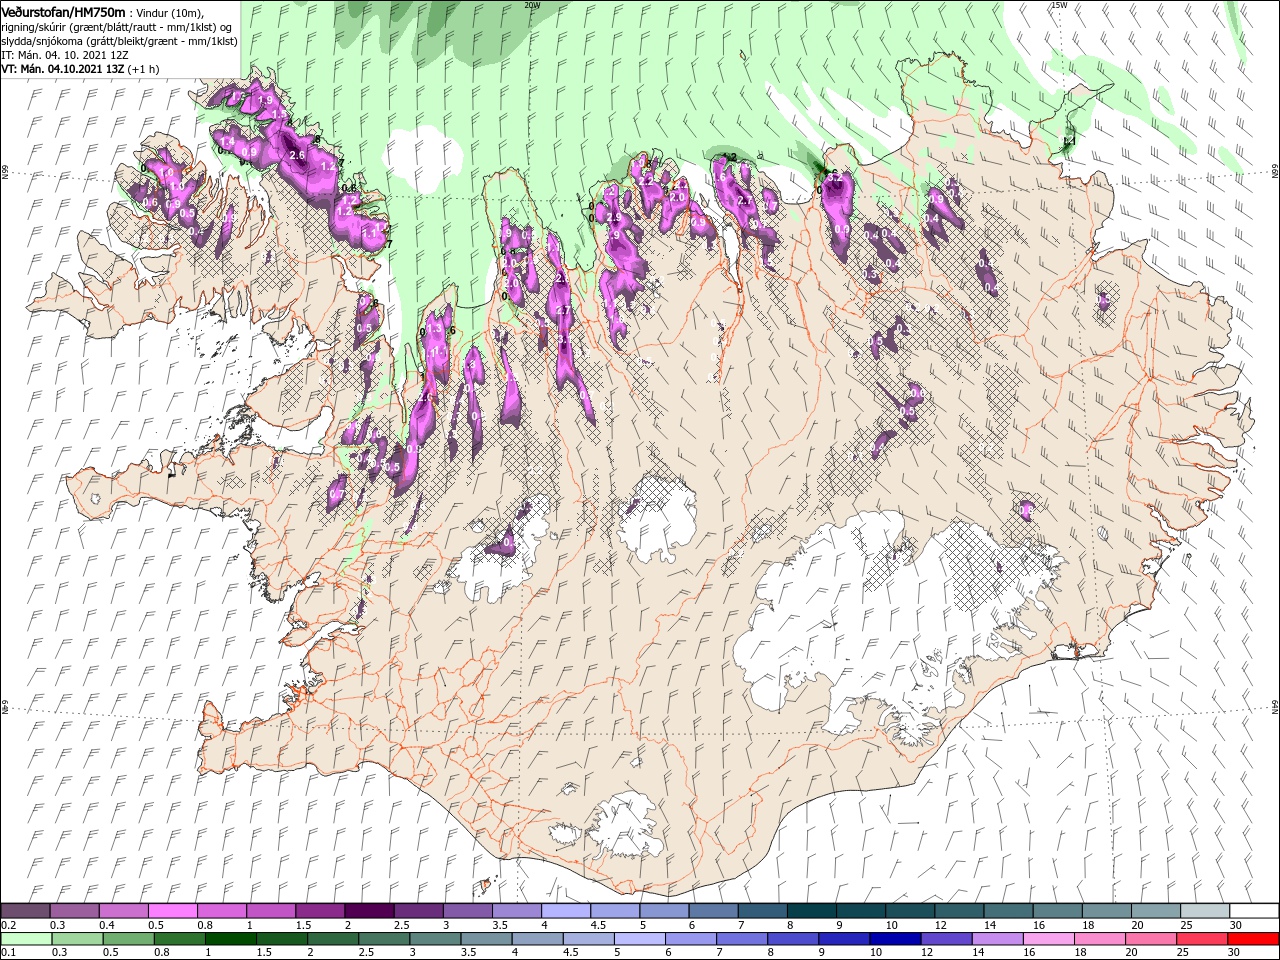Select upper legend swatch between 0.2 and 0.3
1280x960 pixels.
(x=25, y=911)
